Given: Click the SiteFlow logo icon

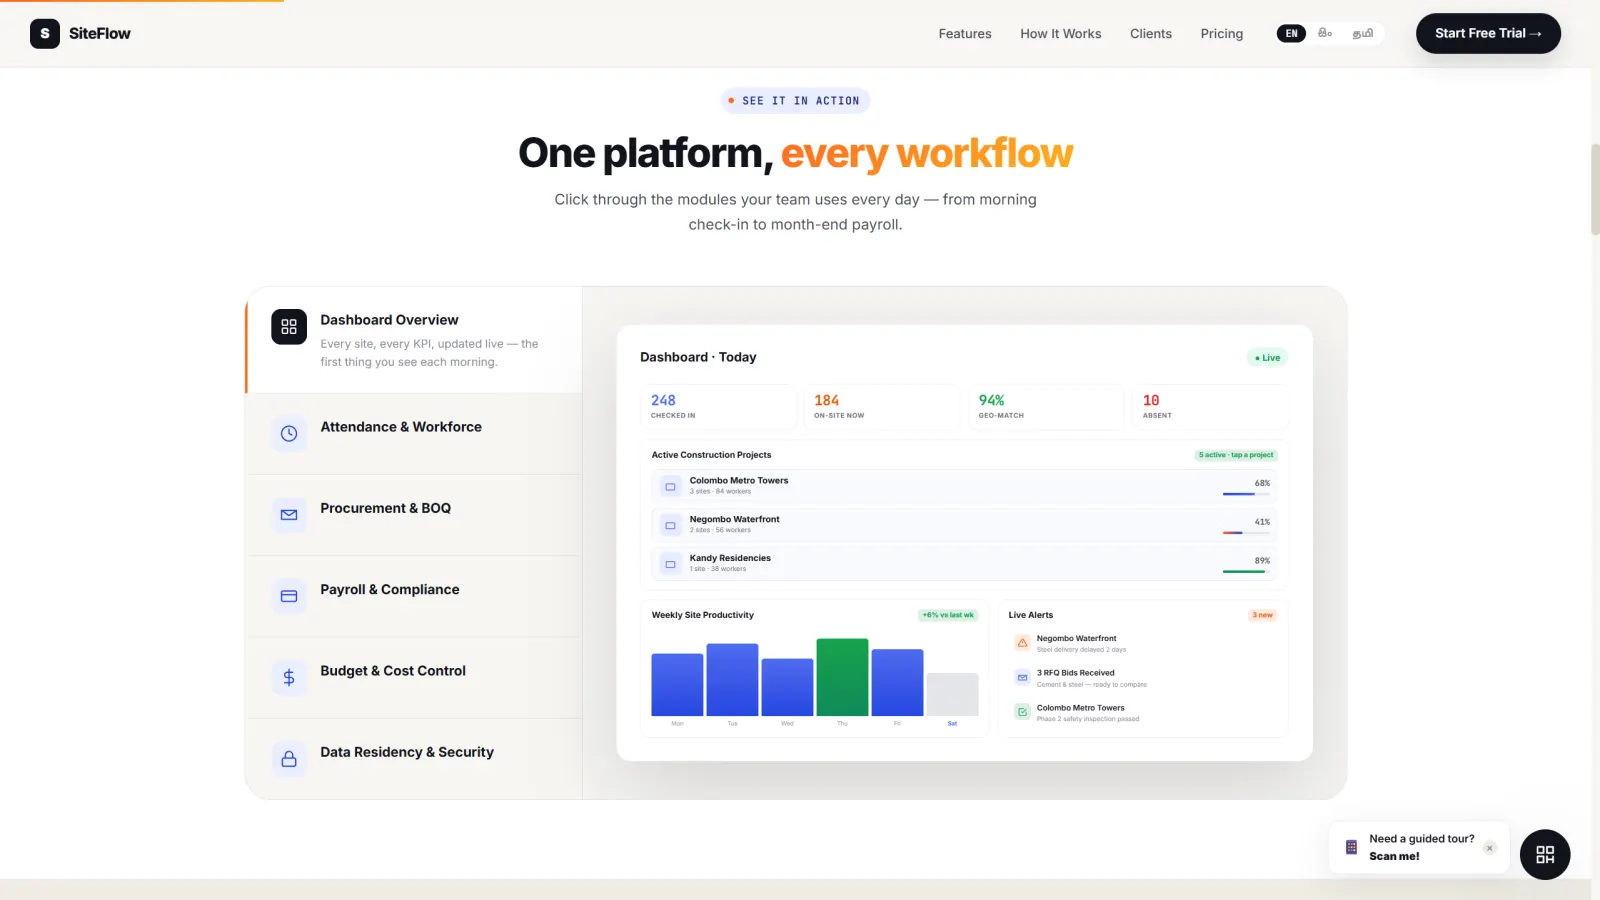Looking at the screenshot, I should click(x=45, y=33).
